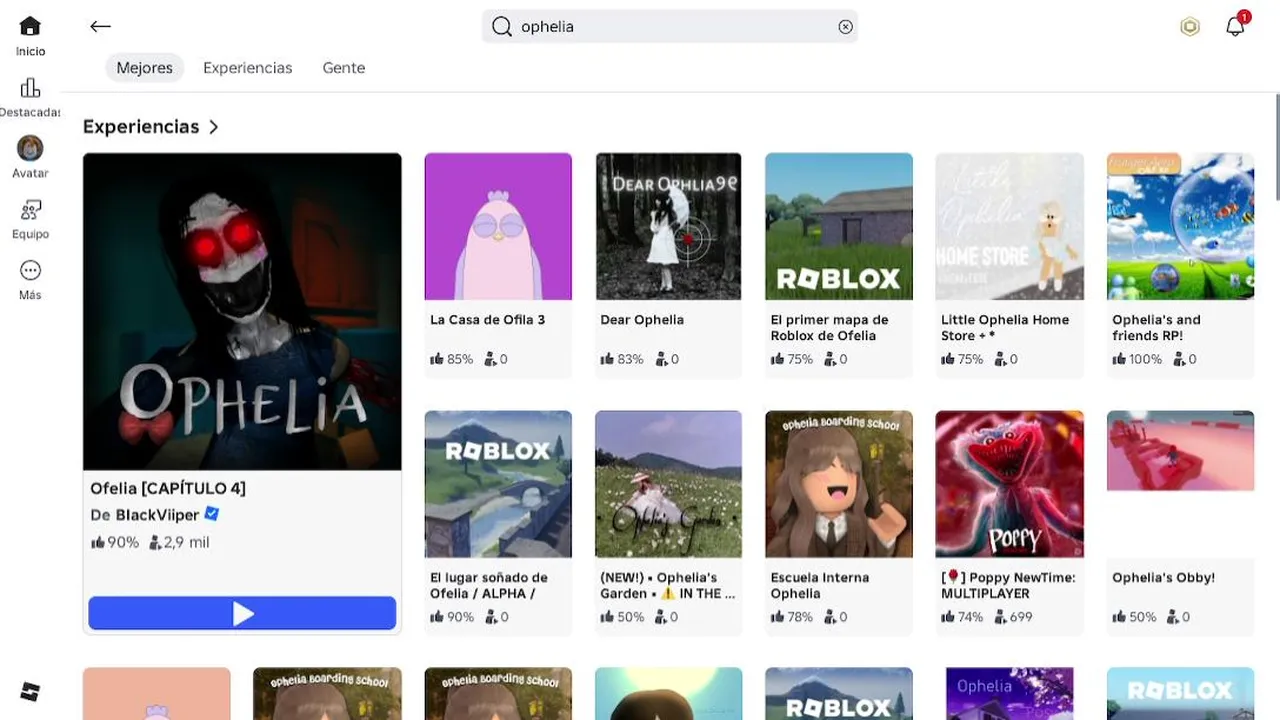The width and height of the screenshot is (1280, 720).
Task: Open creator BlackViiper link
Action: [157, 515]
